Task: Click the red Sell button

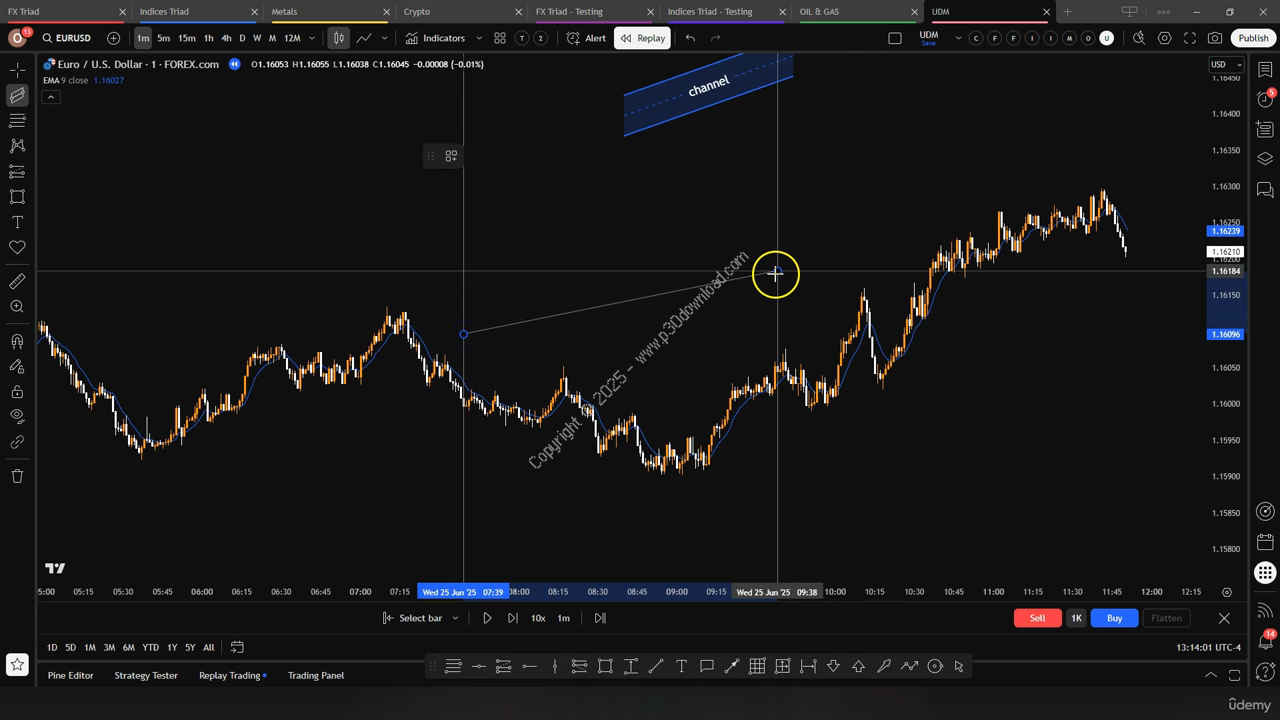Action: 1037,618
